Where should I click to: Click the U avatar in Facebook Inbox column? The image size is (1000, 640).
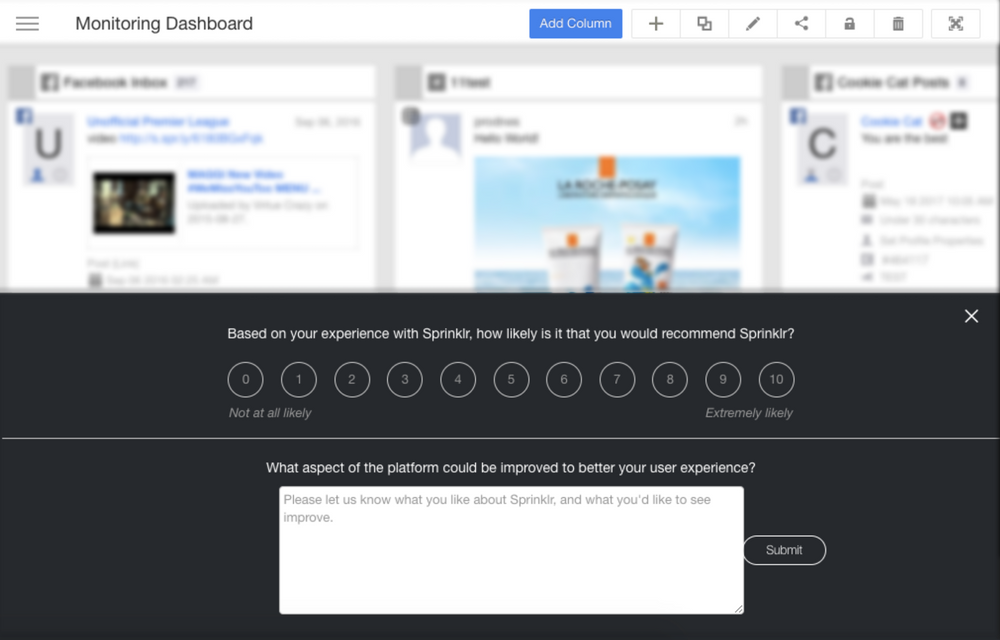[48, 148]
